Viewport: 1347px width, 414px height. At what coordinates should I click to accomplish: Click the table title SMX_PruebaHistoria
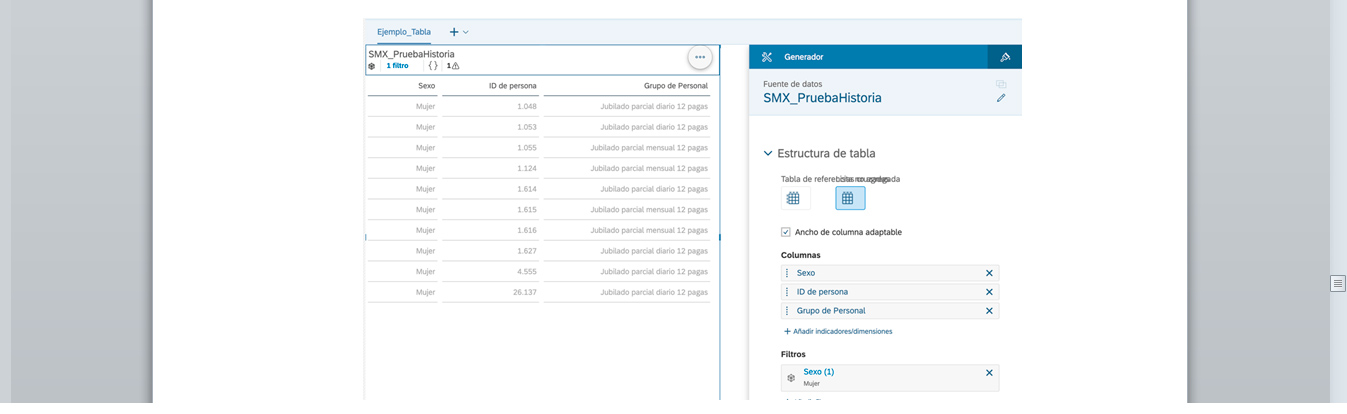click(411, 54)
